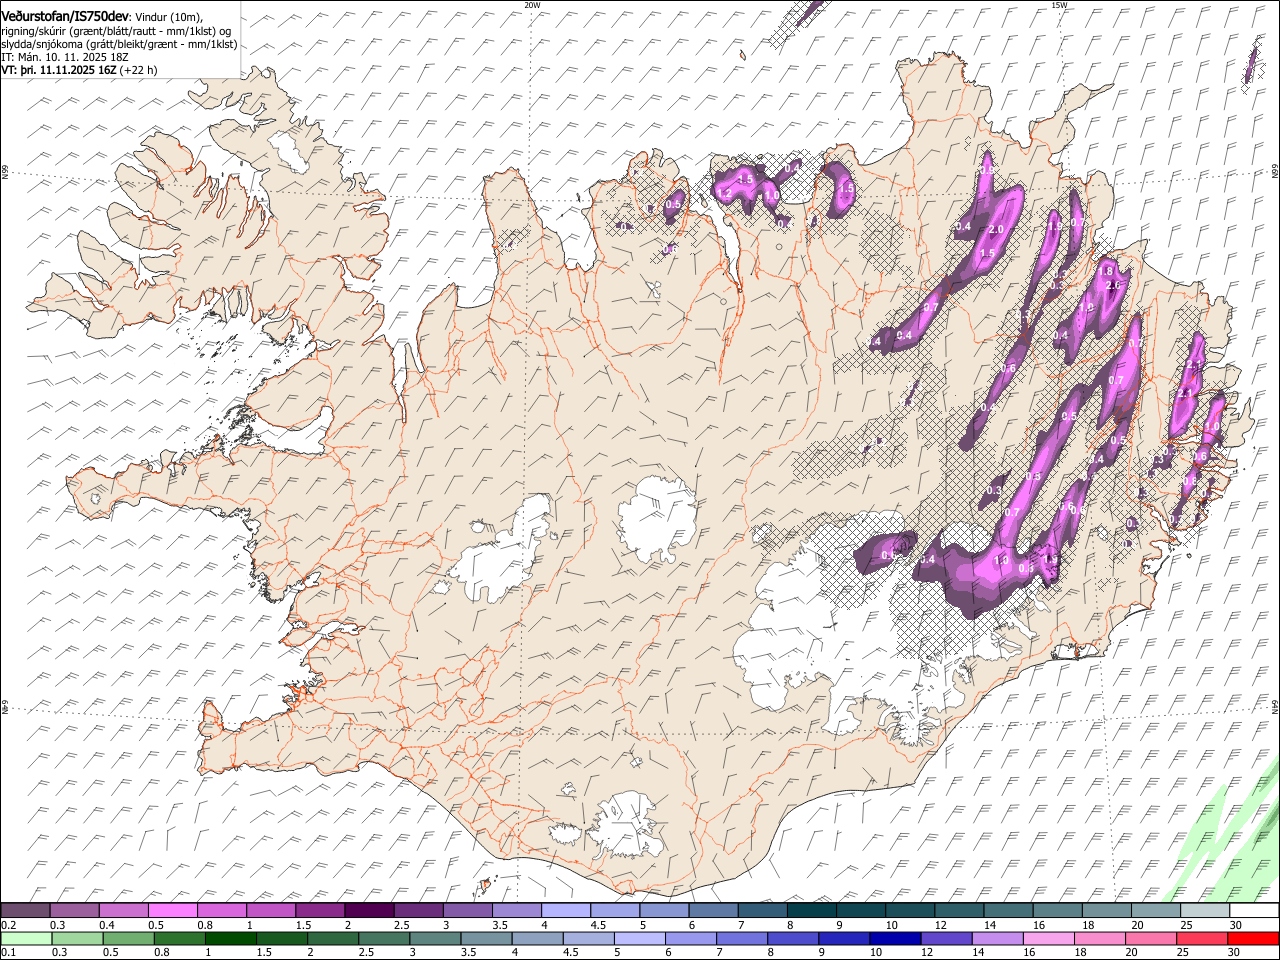The height and width of the screenshot is (960, 1280).
Task: Pick the darkest green swatch starting at 1, lower scale
Action: [230, 938]
